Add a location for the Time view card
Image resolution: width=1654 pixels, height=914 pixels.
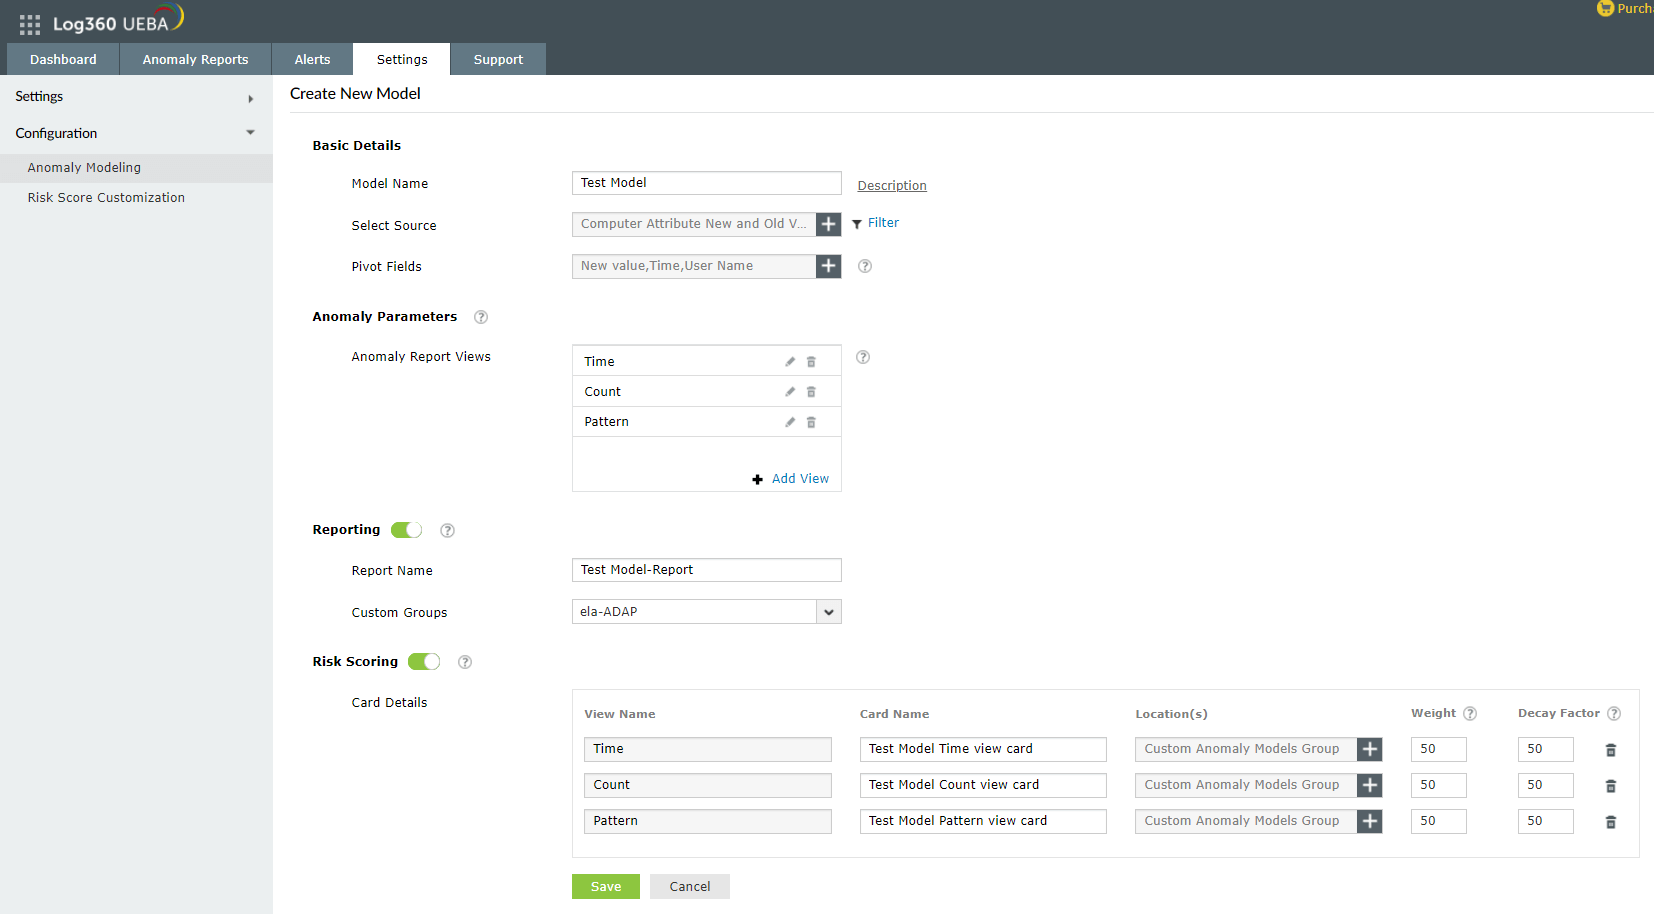pyautogui.click(x=1369, y=749)
